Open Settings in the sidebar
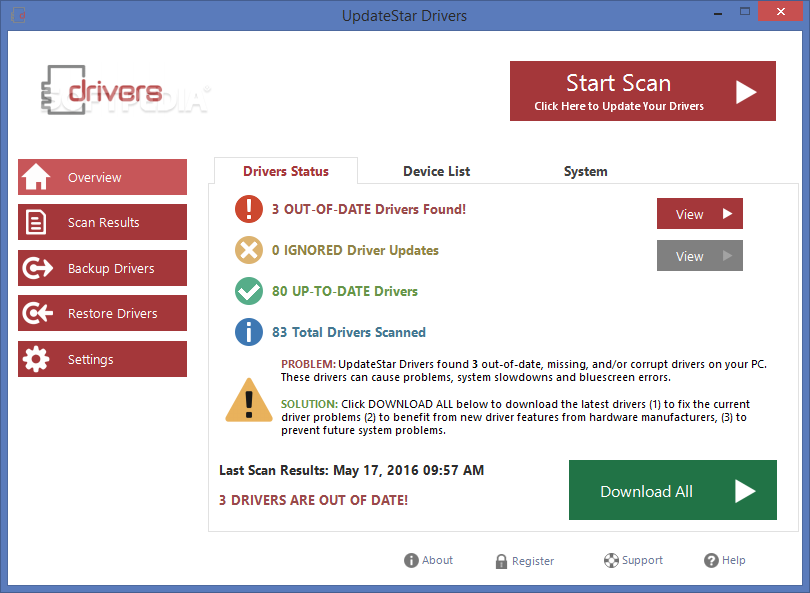810x593 pixels. coord(102,359)
